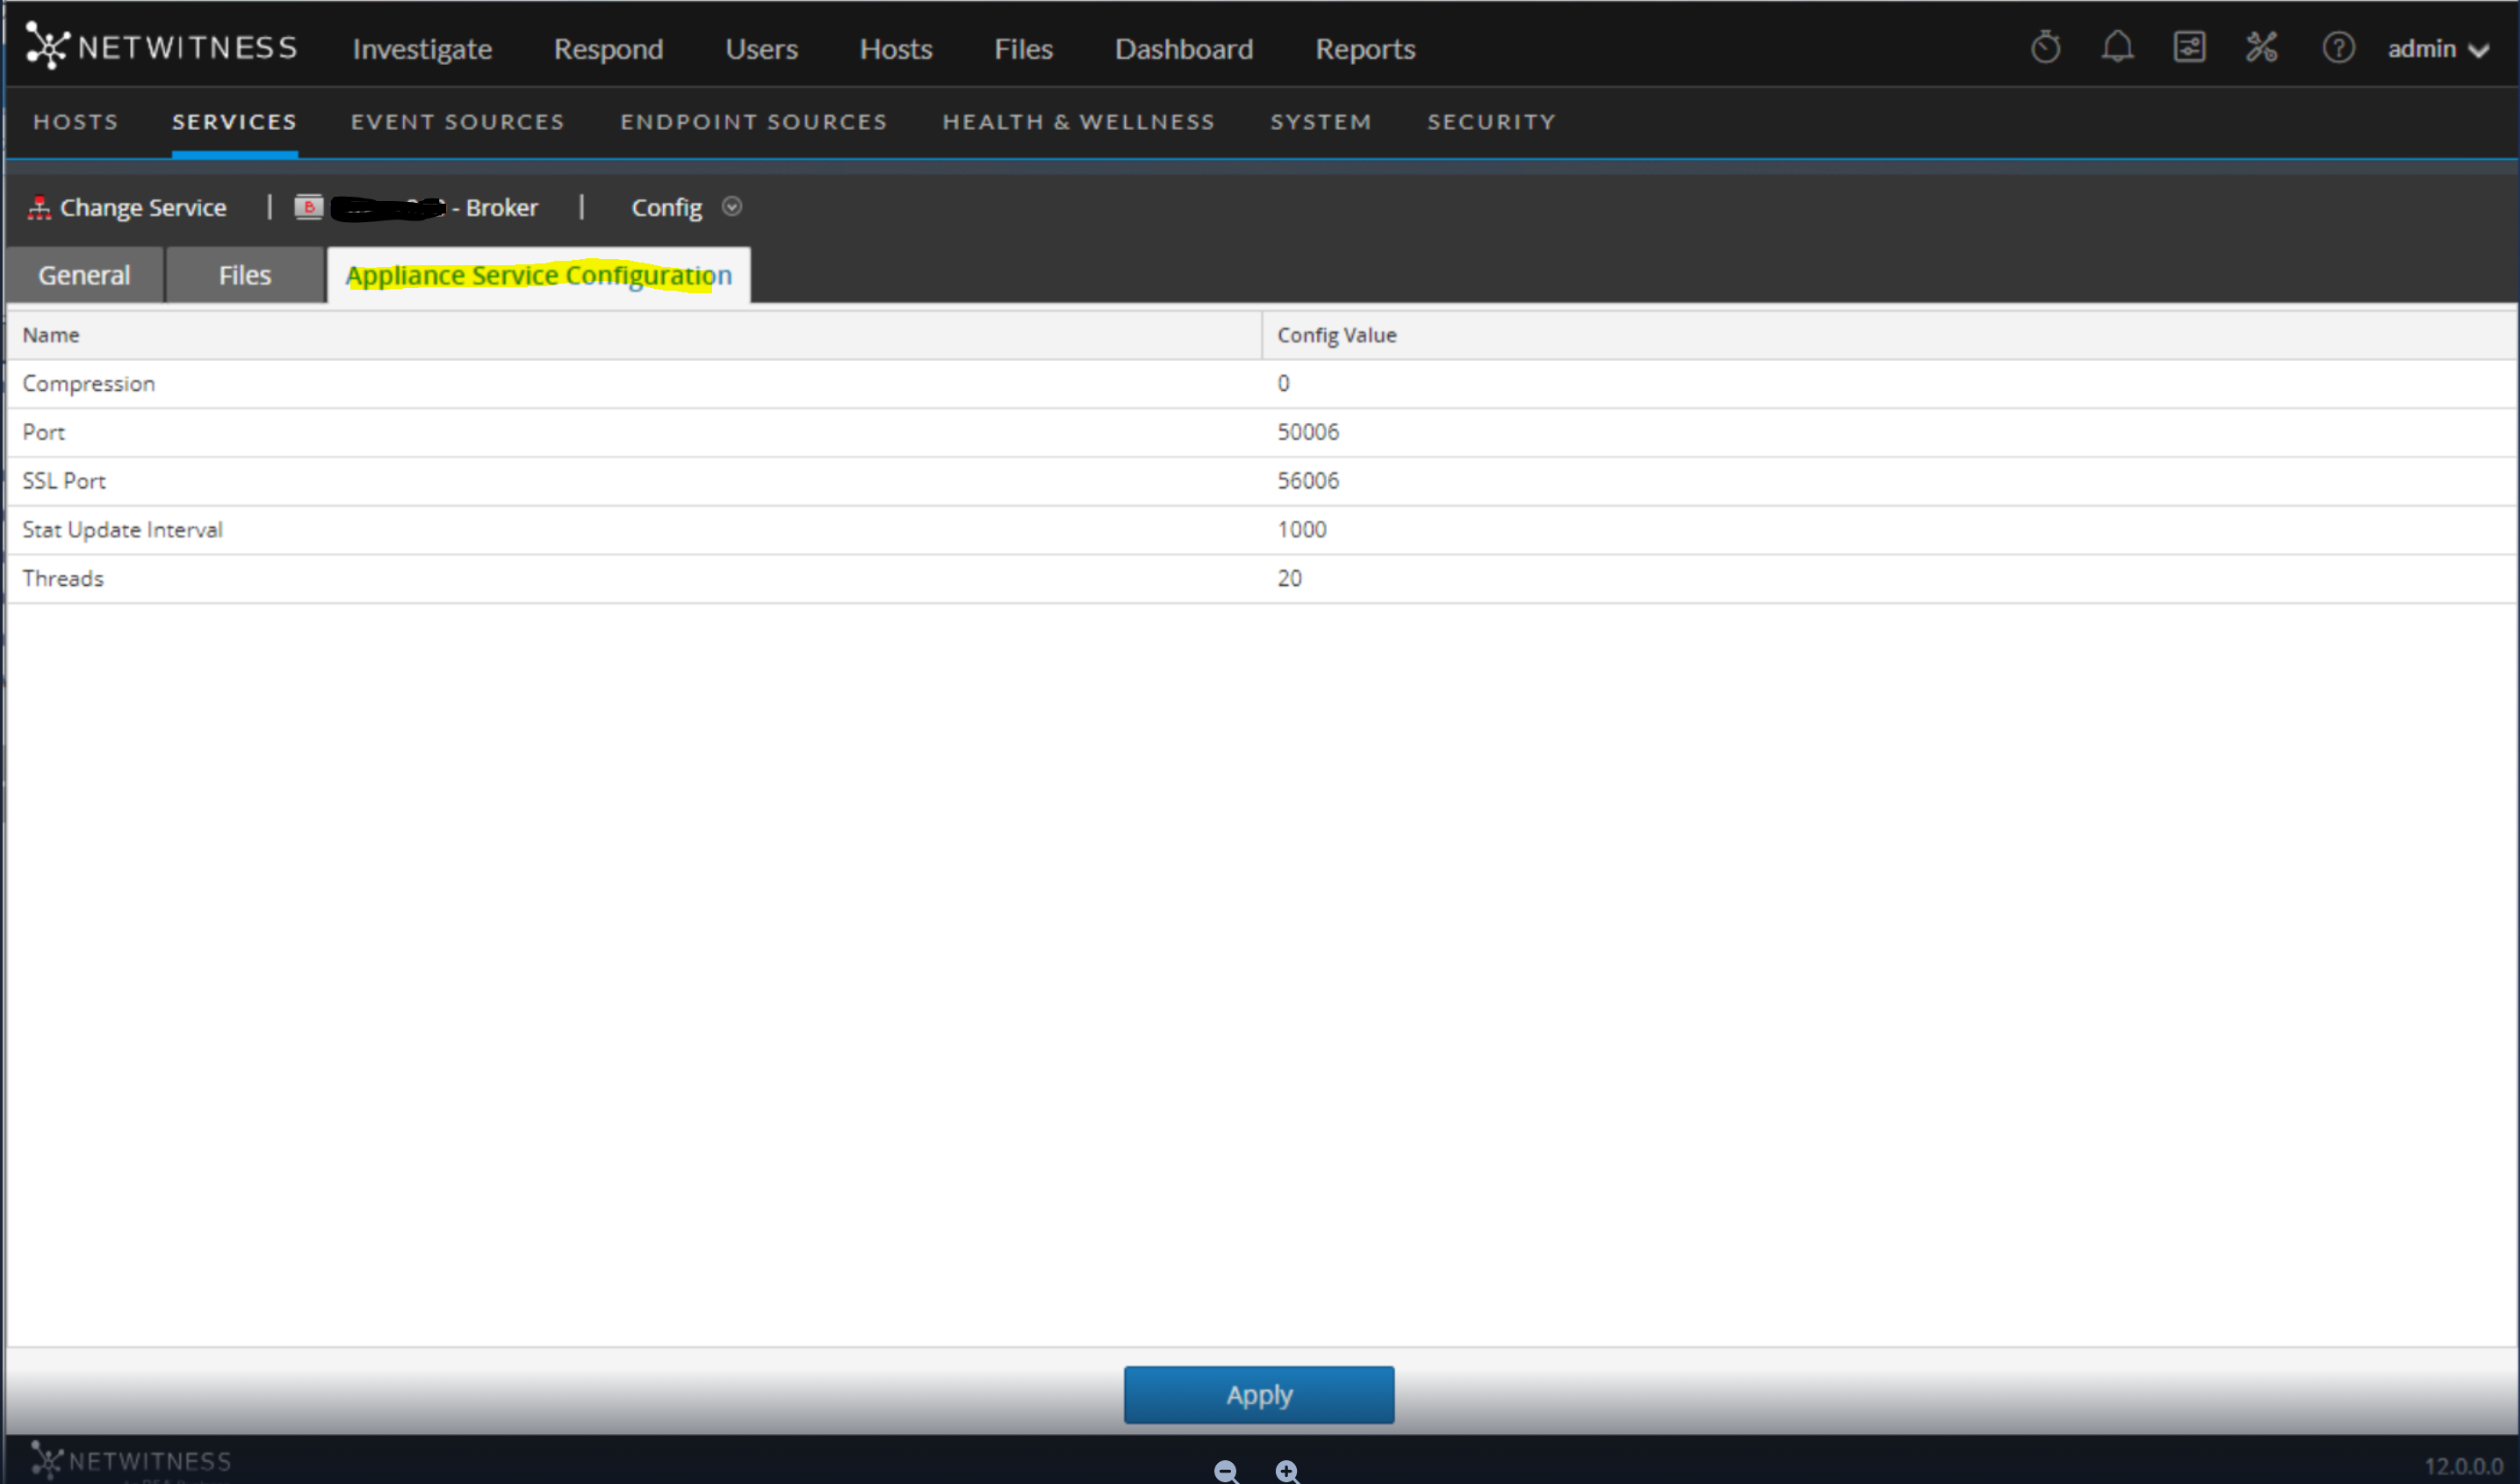Switch to the General tab
This screenshot has height=1484, width=2520.
tap(84, 275)
